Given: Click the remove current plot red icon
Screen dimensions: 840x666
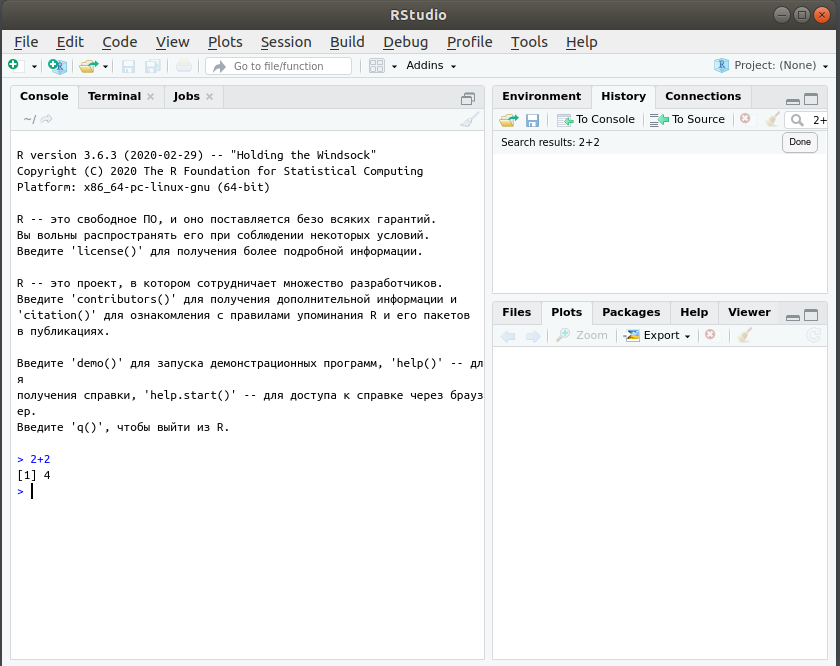Looking at the screenshot, I should pyautogui.click(x=710, y=334).
